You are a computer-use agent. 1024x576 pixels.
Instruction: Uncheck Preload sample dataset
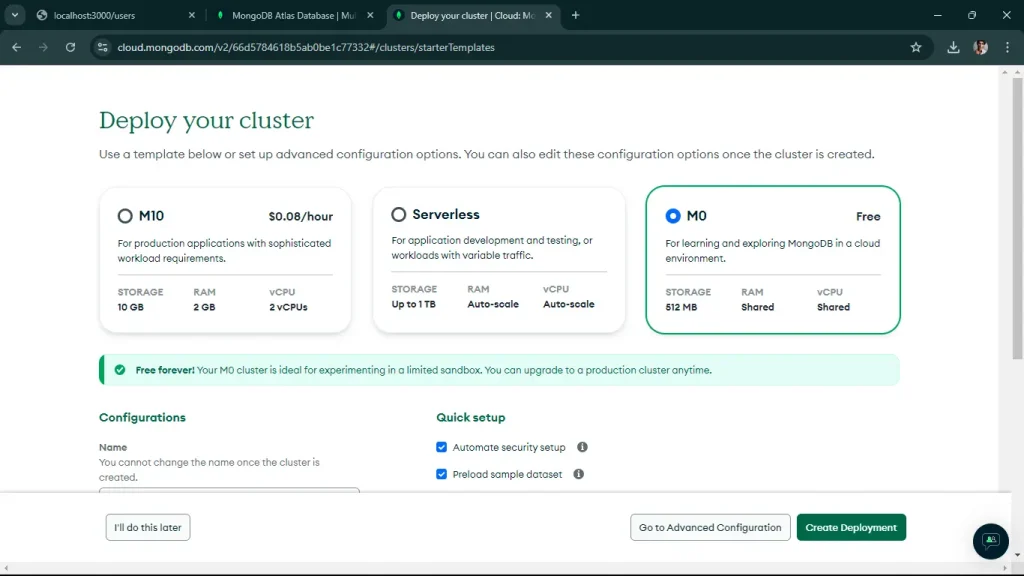(441, 474)
